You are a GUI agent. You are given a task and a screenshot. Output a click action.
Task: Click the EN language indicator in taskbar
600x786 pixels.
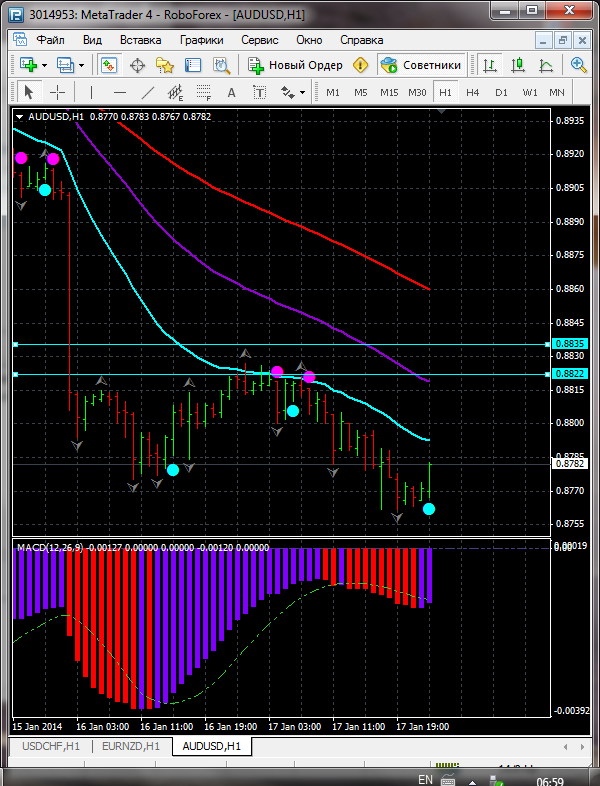(425, 779)
